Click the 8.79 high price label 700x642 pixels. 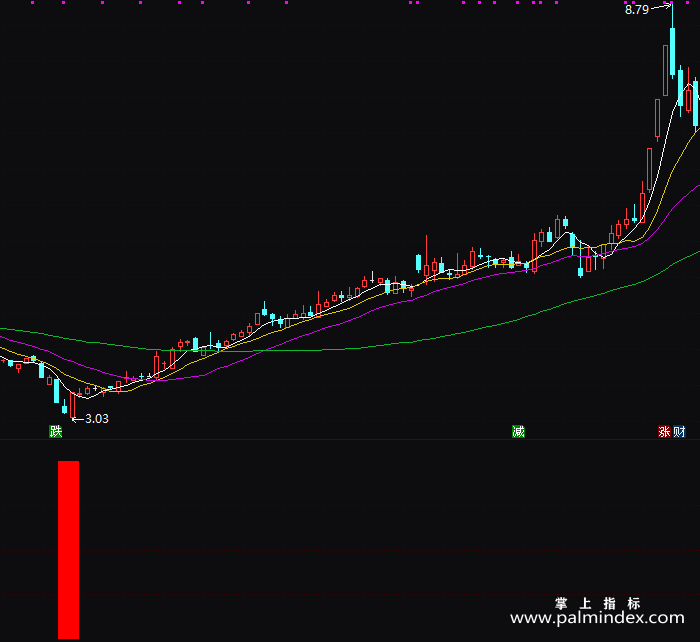[637, 10]
